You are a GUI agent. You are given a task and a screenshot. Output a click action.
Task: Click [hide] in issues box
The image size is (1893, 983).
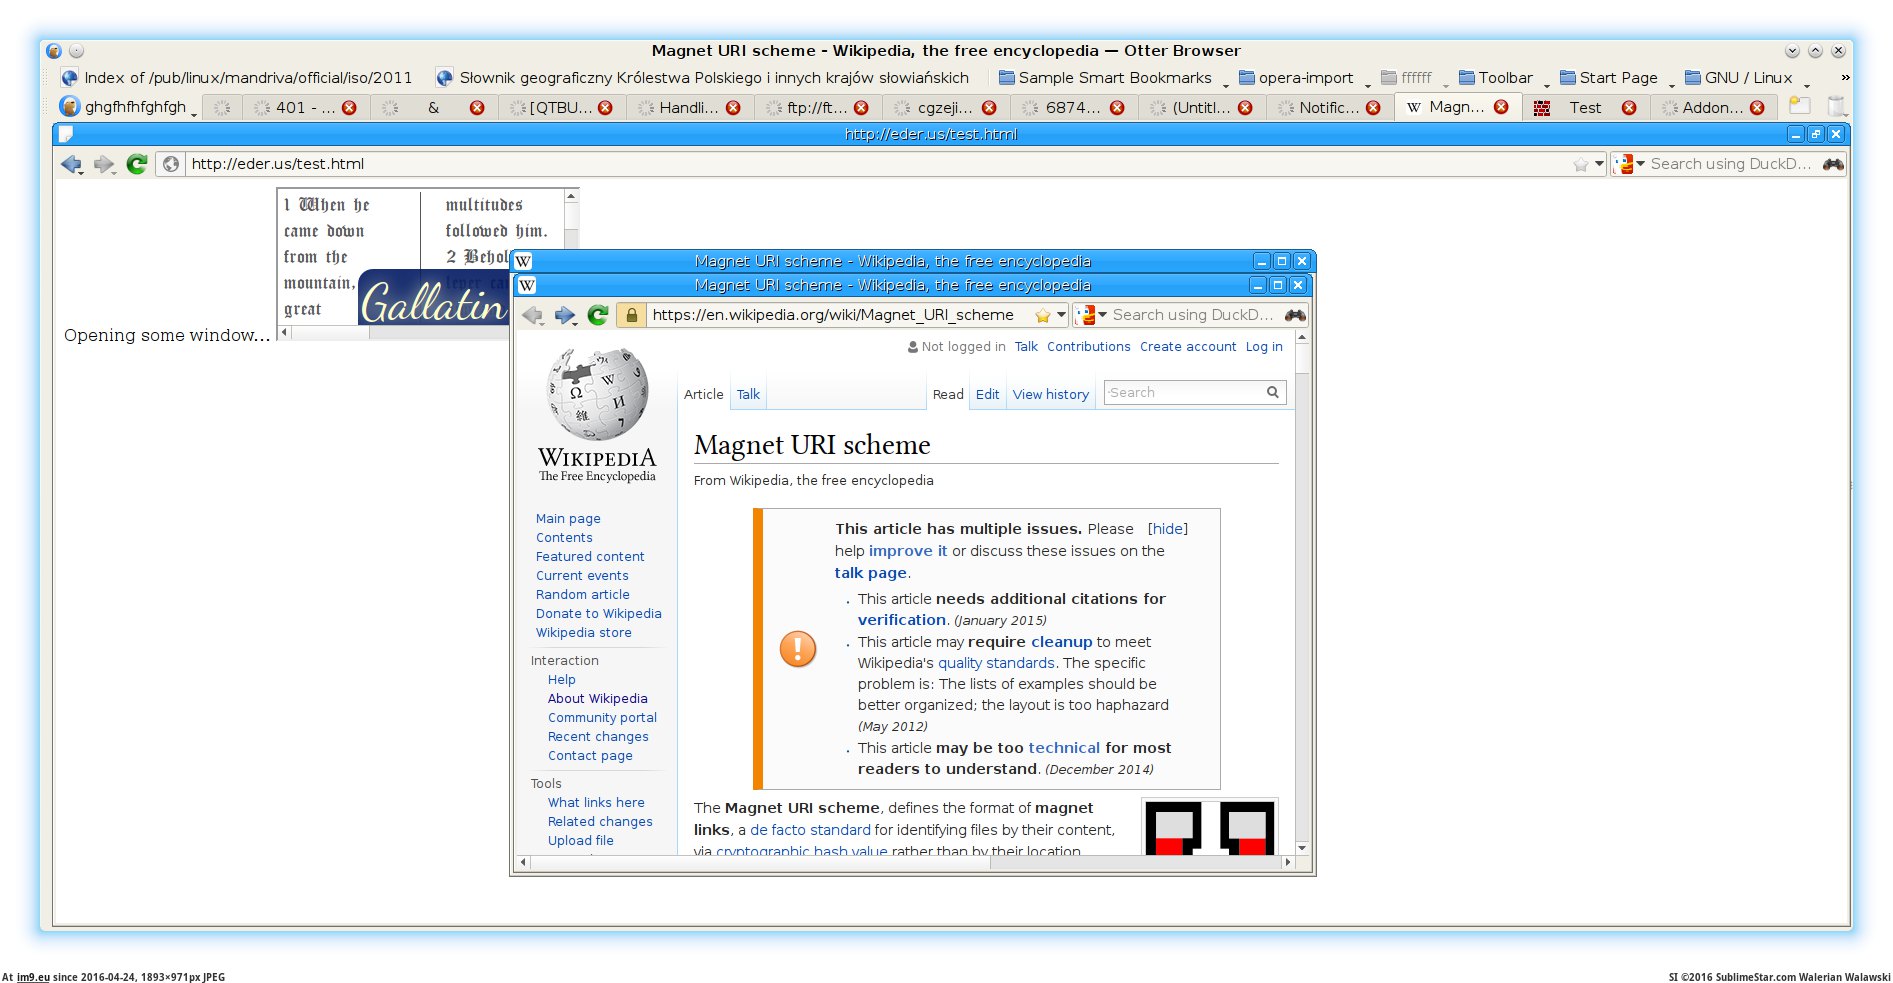(1167, 529)
